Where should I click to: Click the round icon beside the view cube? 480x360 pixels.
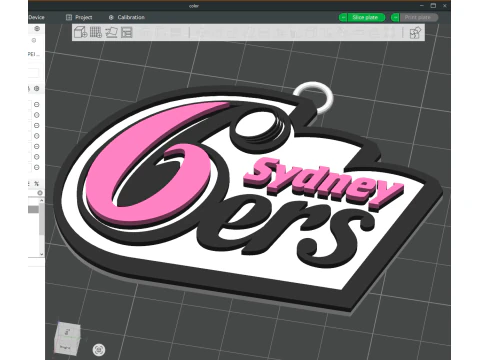pos(99,350)
